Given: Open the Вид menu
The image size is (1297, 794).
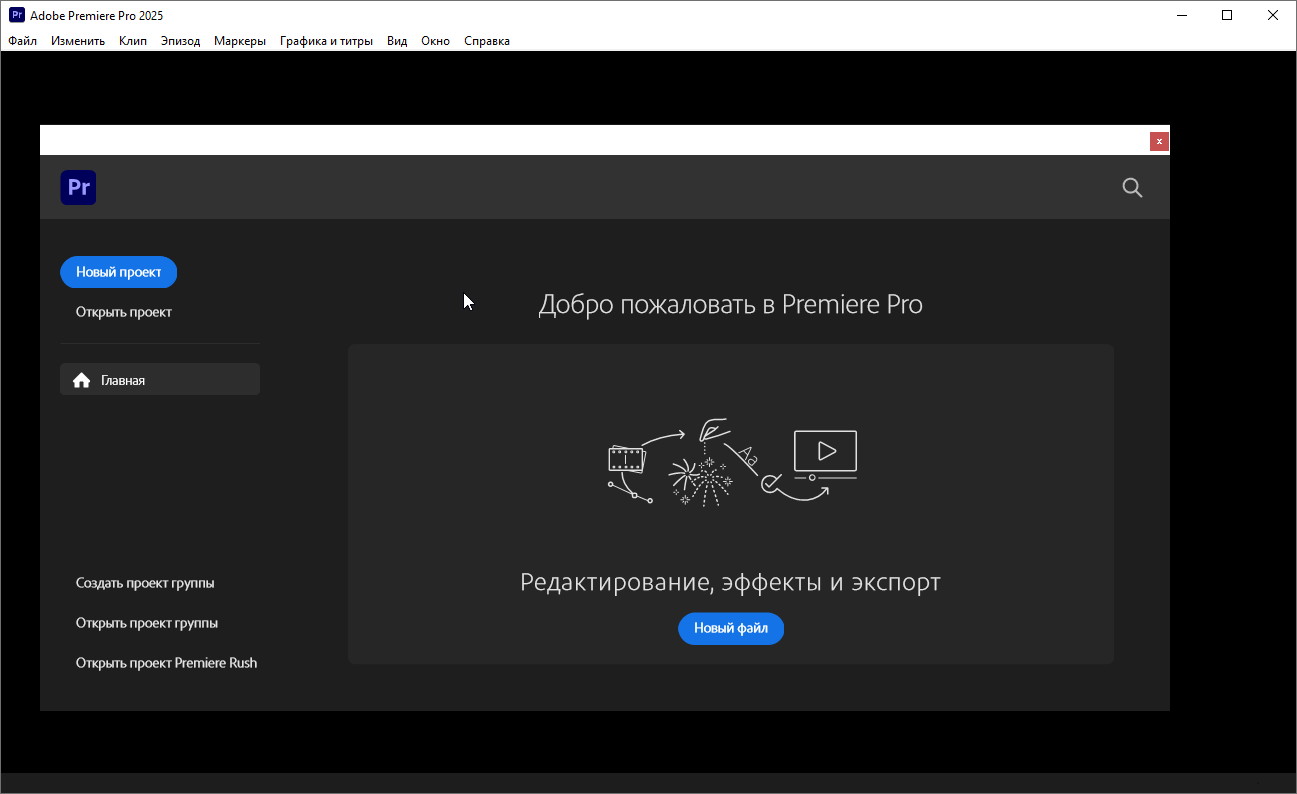Looking at the screenshot, I should click(x=397, y=41).
